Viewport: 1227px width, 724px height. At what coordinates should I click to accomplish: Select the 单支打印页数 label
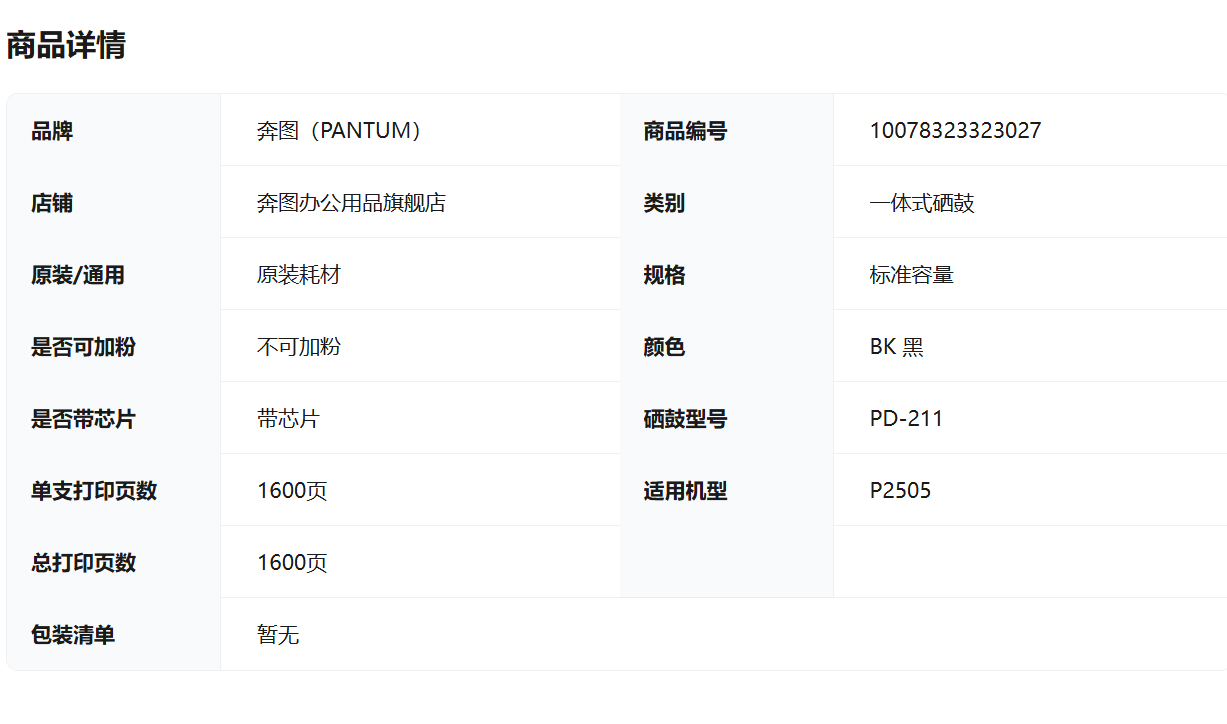click(x=94, y=491)
